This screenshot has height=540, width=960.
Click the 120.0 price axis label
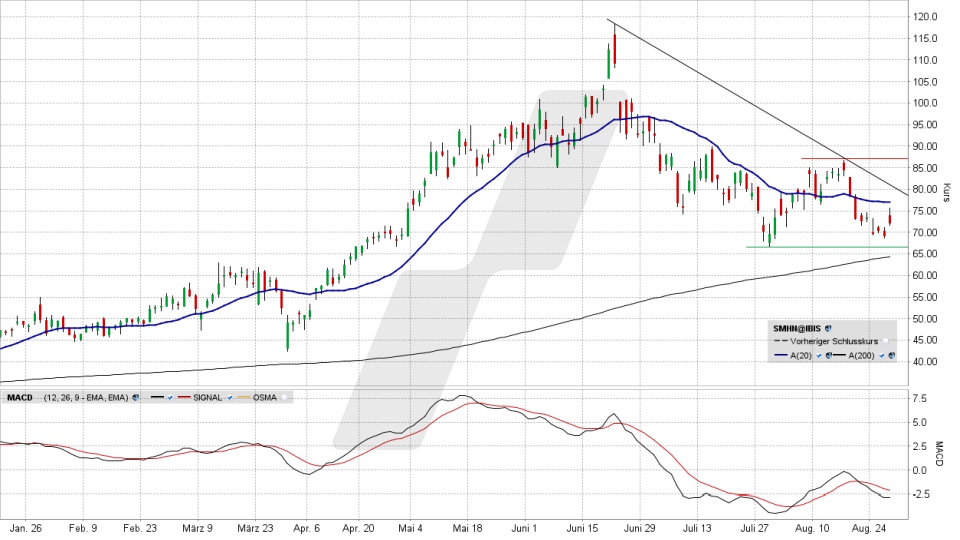pyautogui.click(x=927, y=17)
